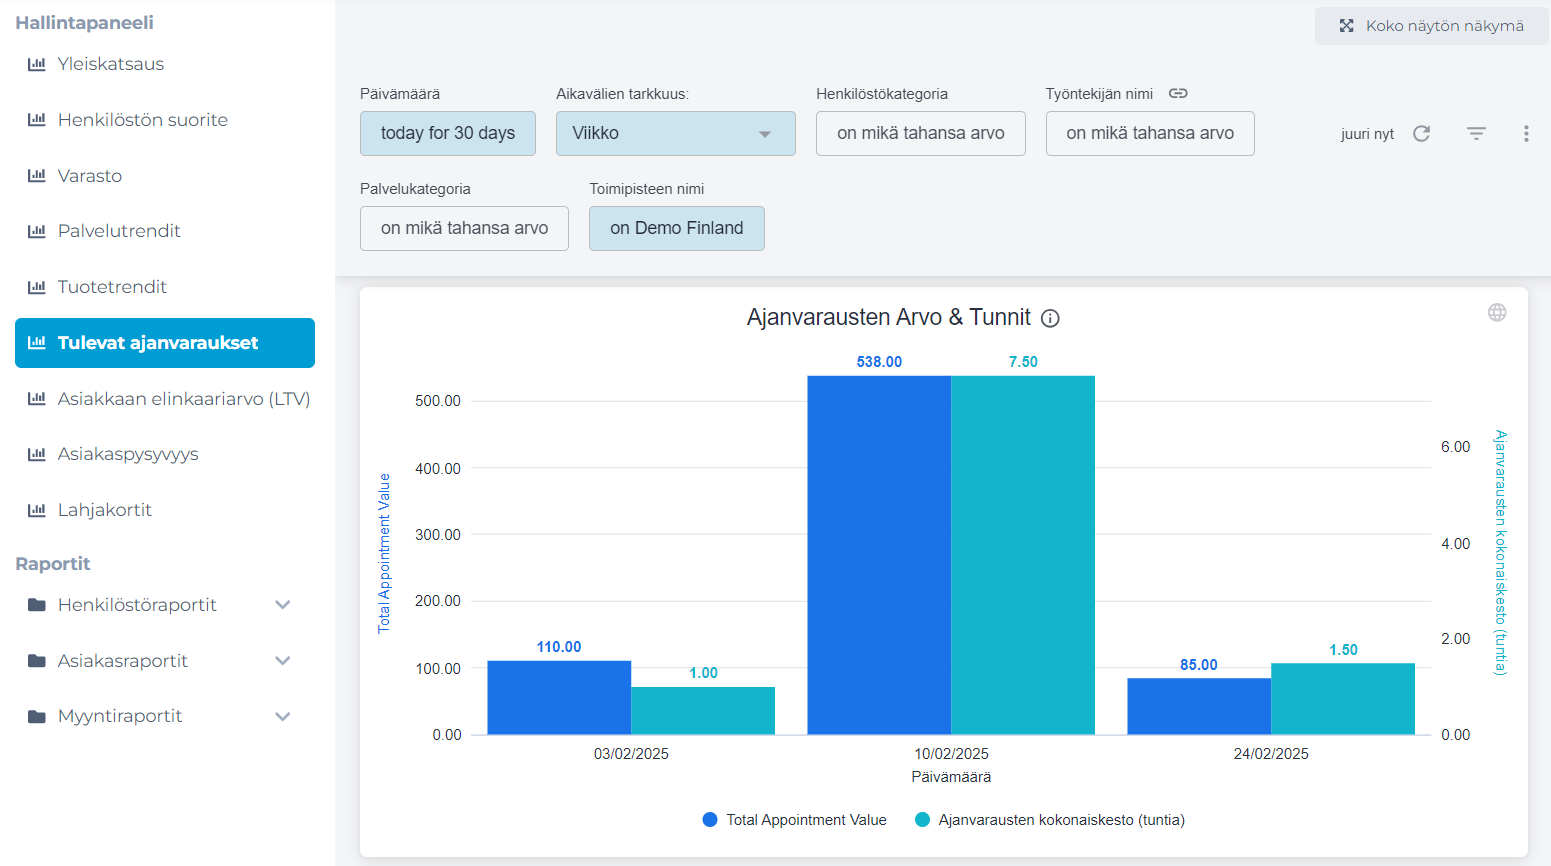Click Ajanvarausten Arvo & Tunnit title

coord(889,317)
